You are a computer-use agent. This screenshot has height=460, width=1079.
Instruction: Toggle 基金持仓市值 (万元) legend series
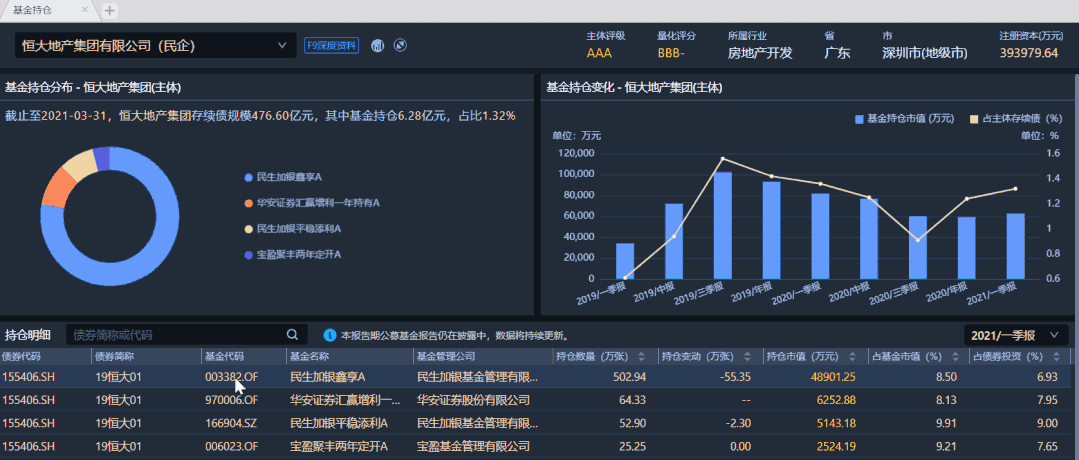[904, 118]
